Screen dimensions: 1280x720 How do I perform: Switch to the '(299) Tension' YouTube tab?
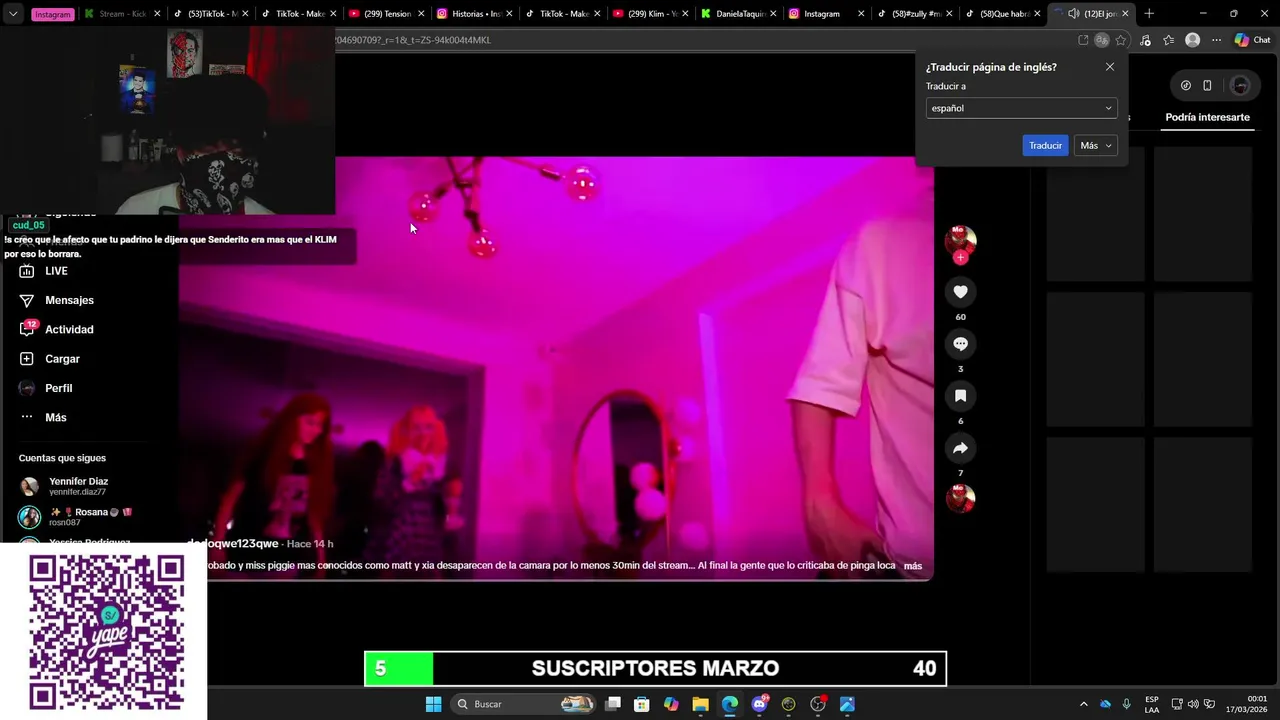coord(385,14)
